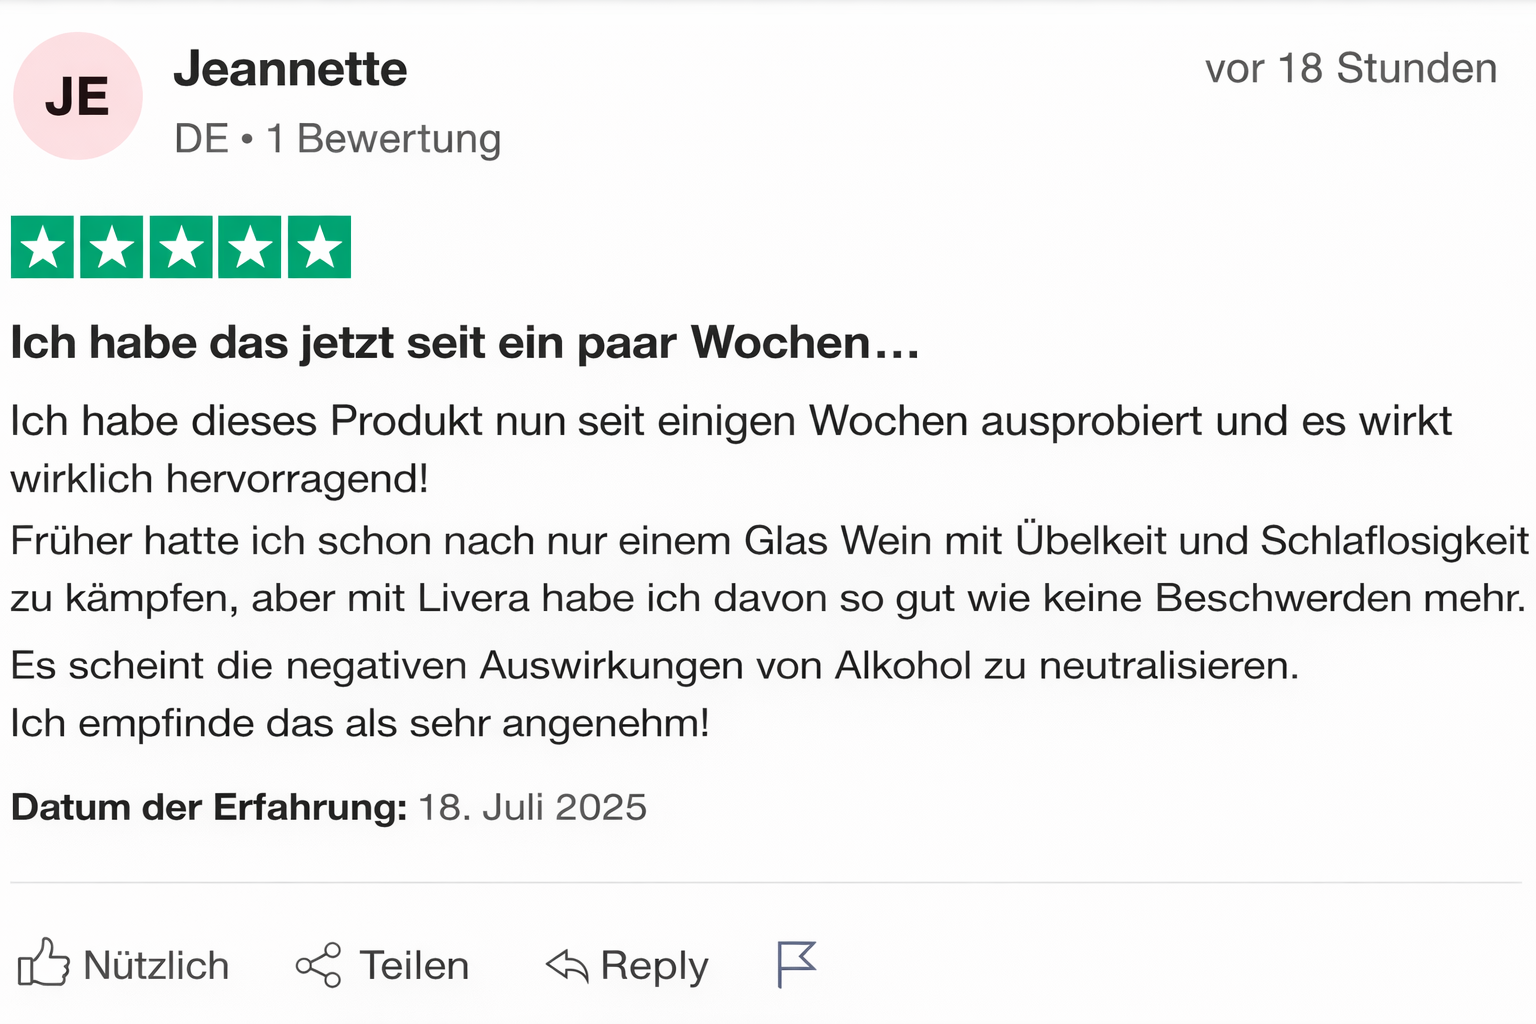Flag this review using the flag icon
The image size is (1536, 1024).
[x=796, y=964]
